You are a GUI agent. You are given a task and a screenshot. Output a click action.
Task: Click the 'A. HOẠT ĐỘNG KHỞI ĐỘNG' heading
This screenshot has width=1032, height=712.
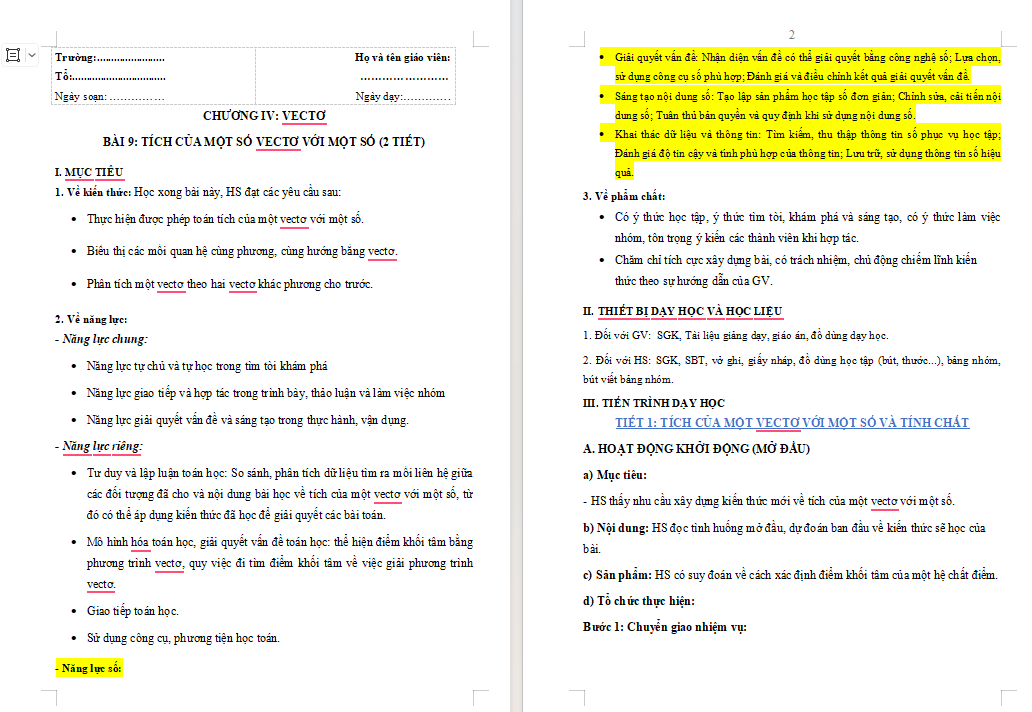(x=696, y=449)
